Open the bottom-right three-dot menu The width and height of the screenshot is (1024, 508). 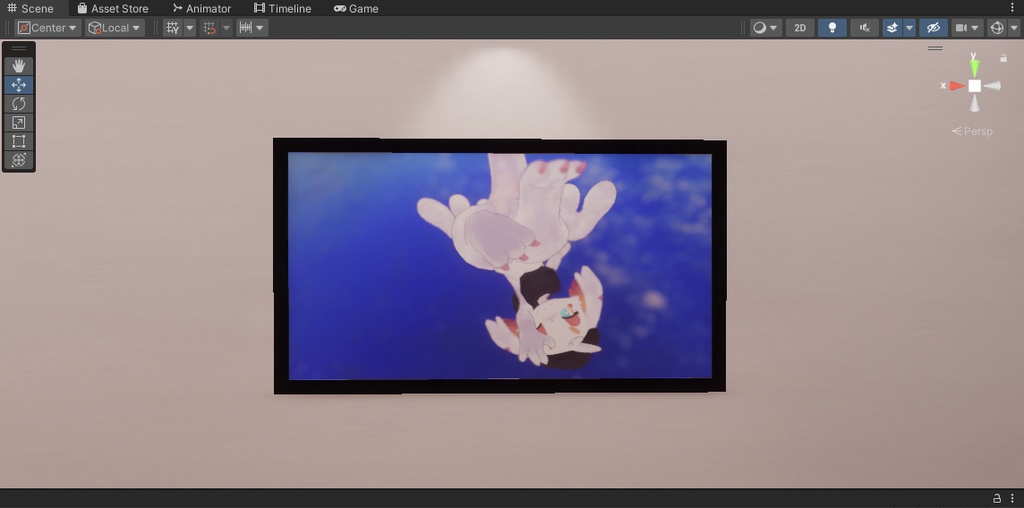coord(1012,498)
